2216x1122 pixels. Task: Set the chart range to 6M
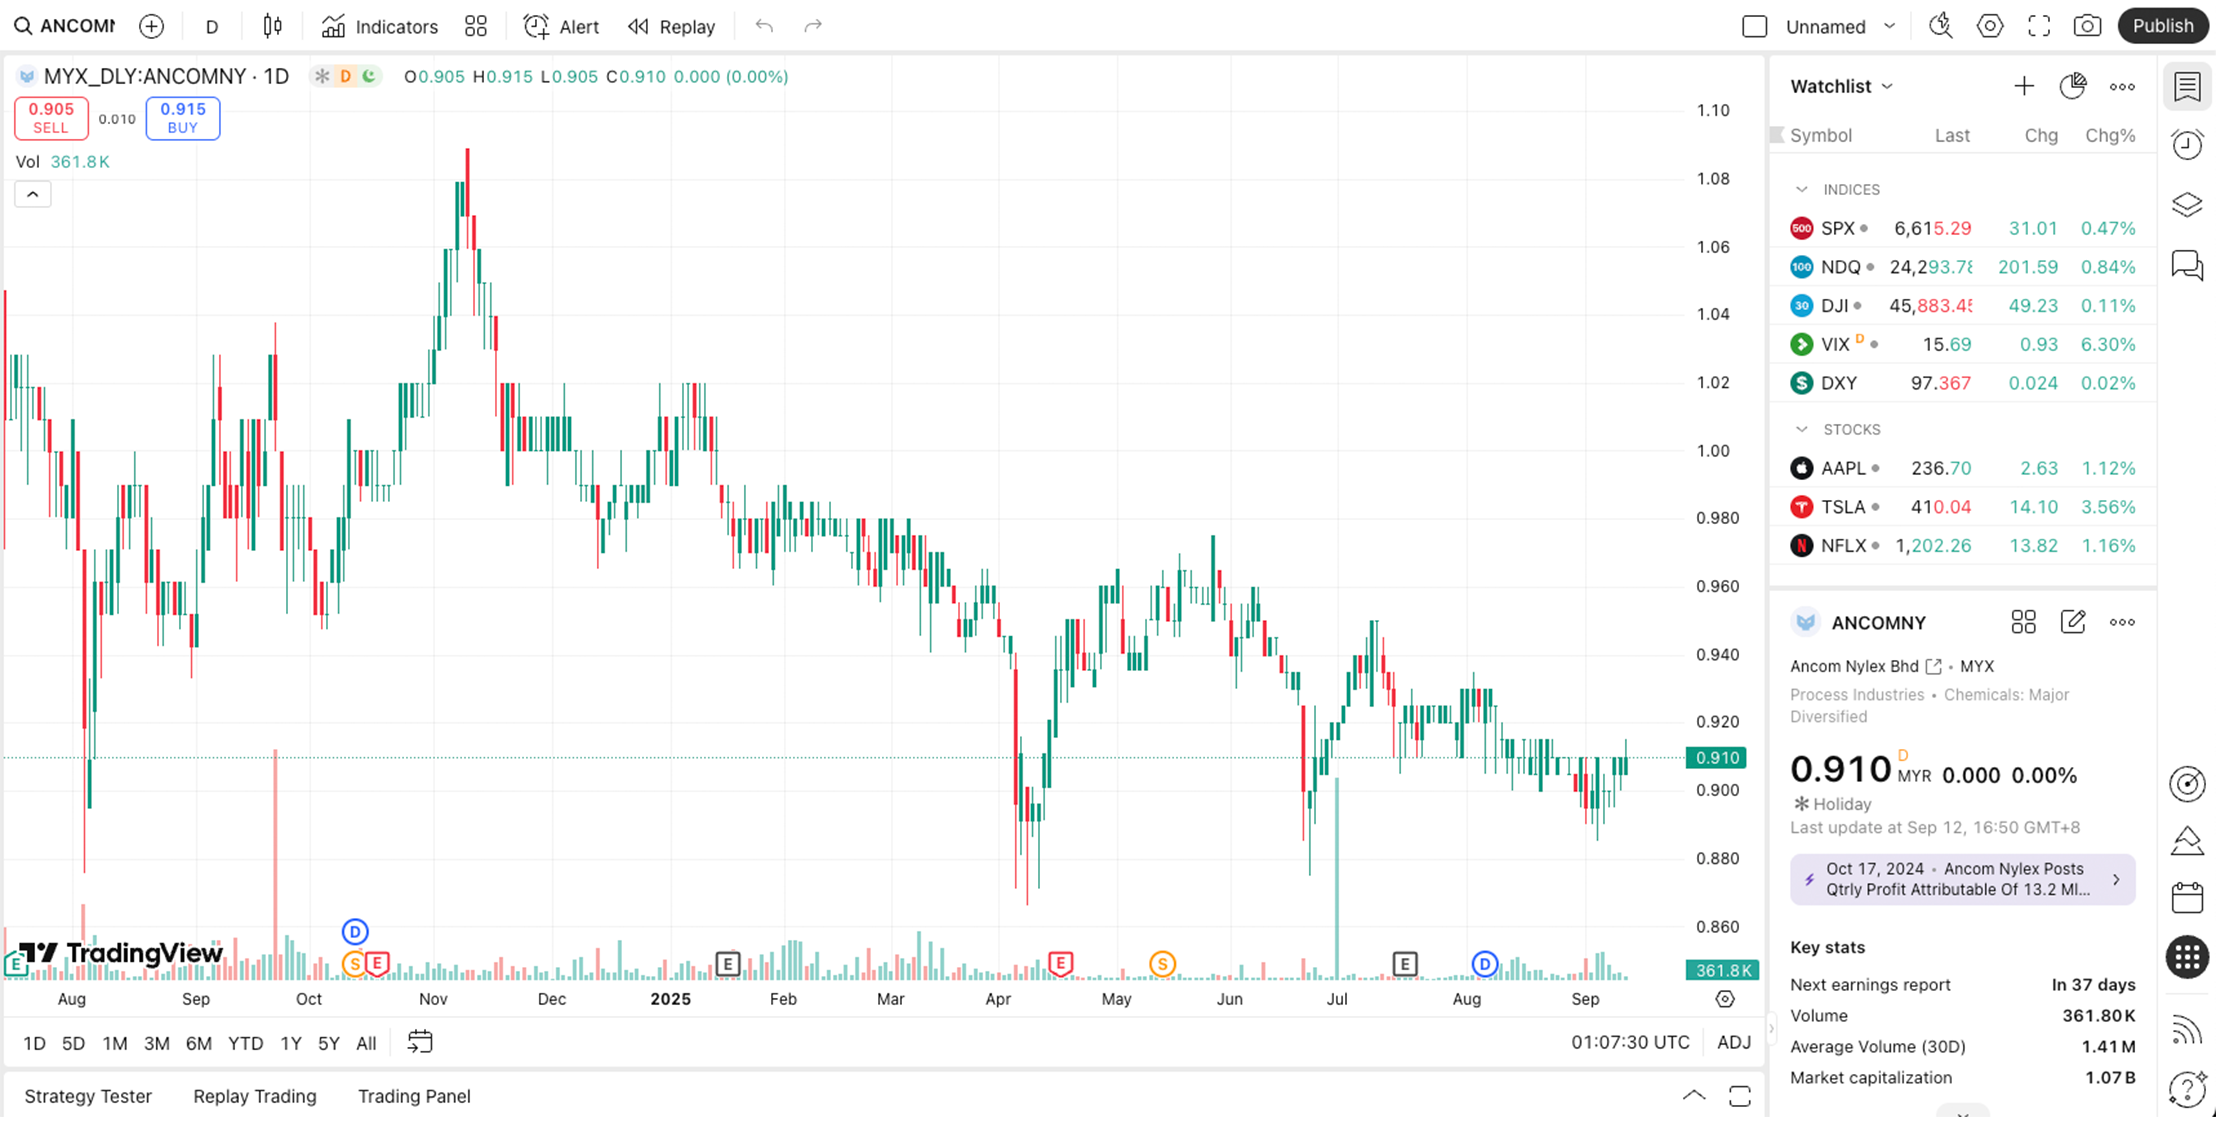click(x=198, y=1043)
